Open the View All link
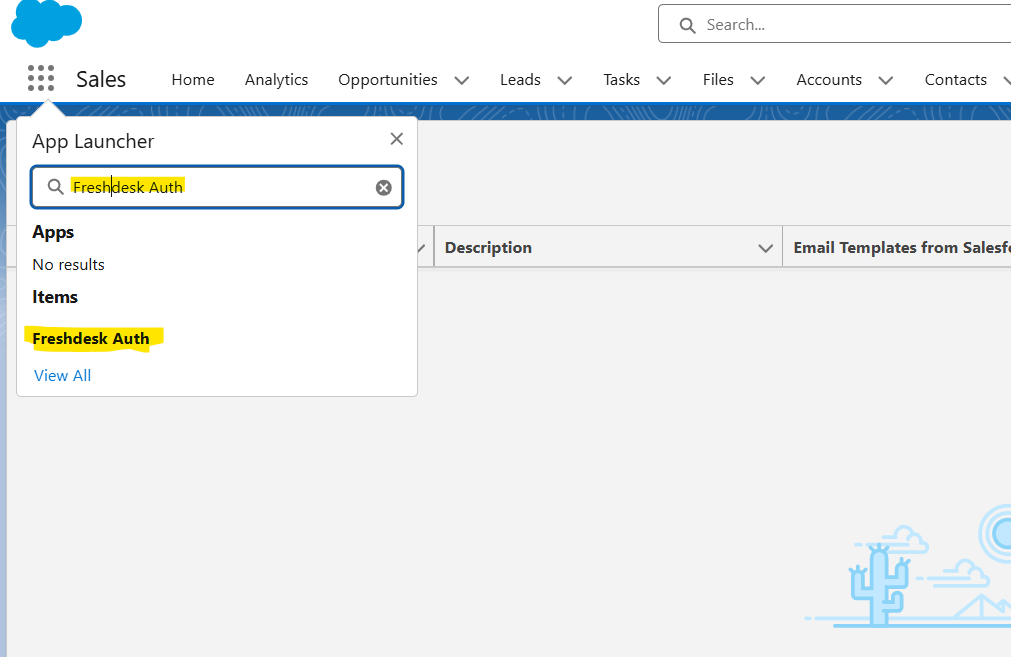Image resolution: width=1011 pixels, height=657 pixels. click(x=63, y=375)
